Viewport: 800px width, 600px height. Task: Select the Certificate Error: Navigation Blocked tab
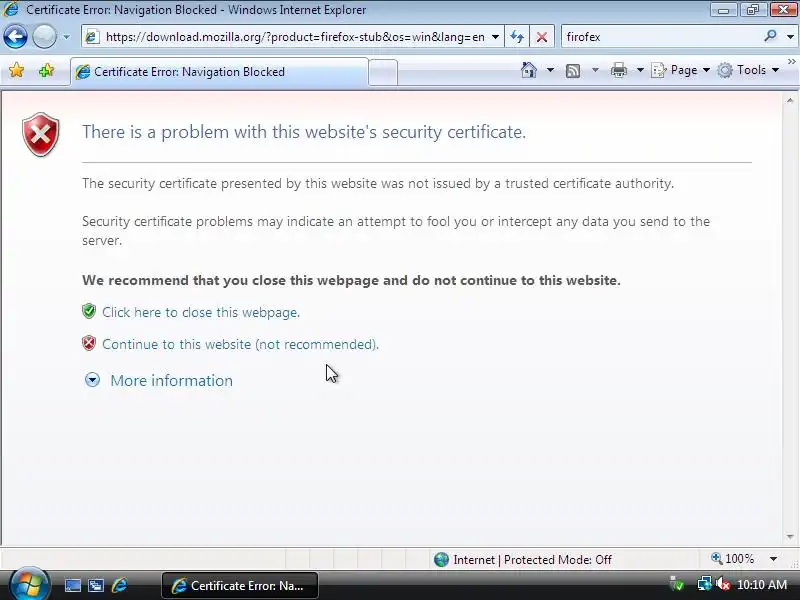click(x=219, y=72)
